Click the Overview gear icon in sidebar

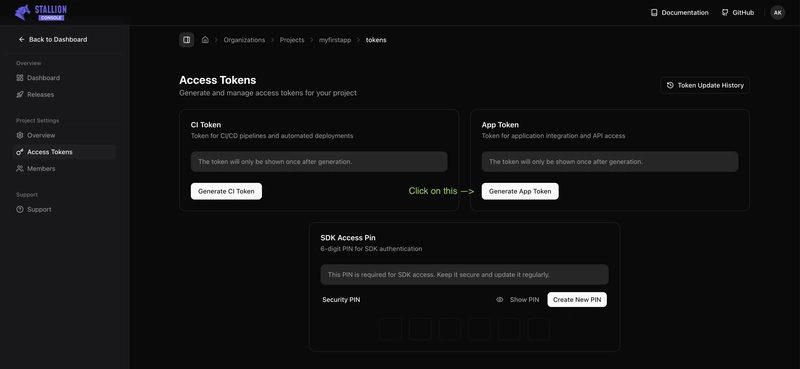click(20, 135)
